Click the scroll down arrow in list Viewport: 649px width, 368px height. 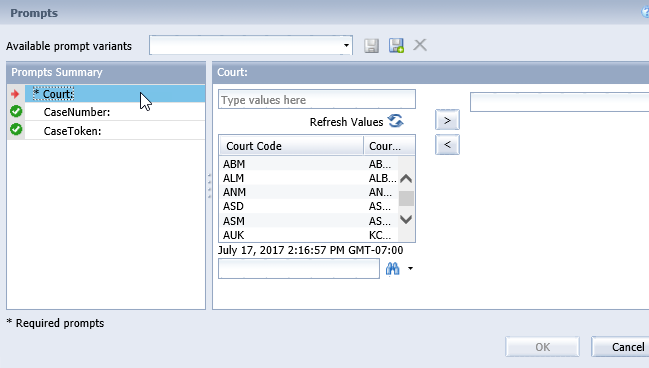point(406,219)
